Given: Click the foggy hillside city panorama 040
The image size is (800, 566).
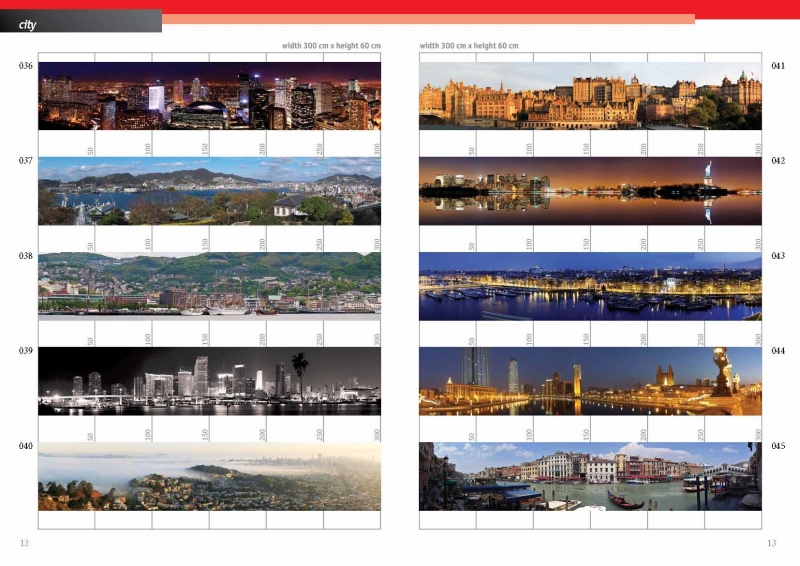Looking at the screenshot, I should [209, 477].
